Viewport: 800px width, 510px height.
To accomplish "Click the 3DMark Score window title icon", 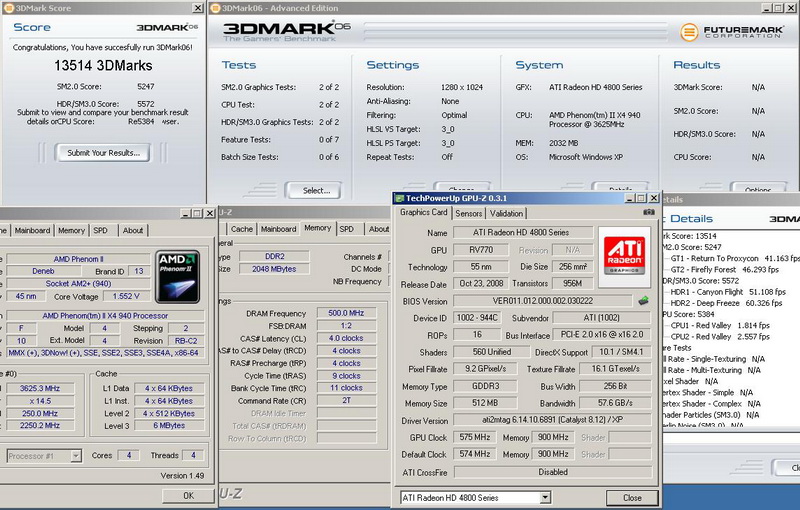I will point(8,8).
